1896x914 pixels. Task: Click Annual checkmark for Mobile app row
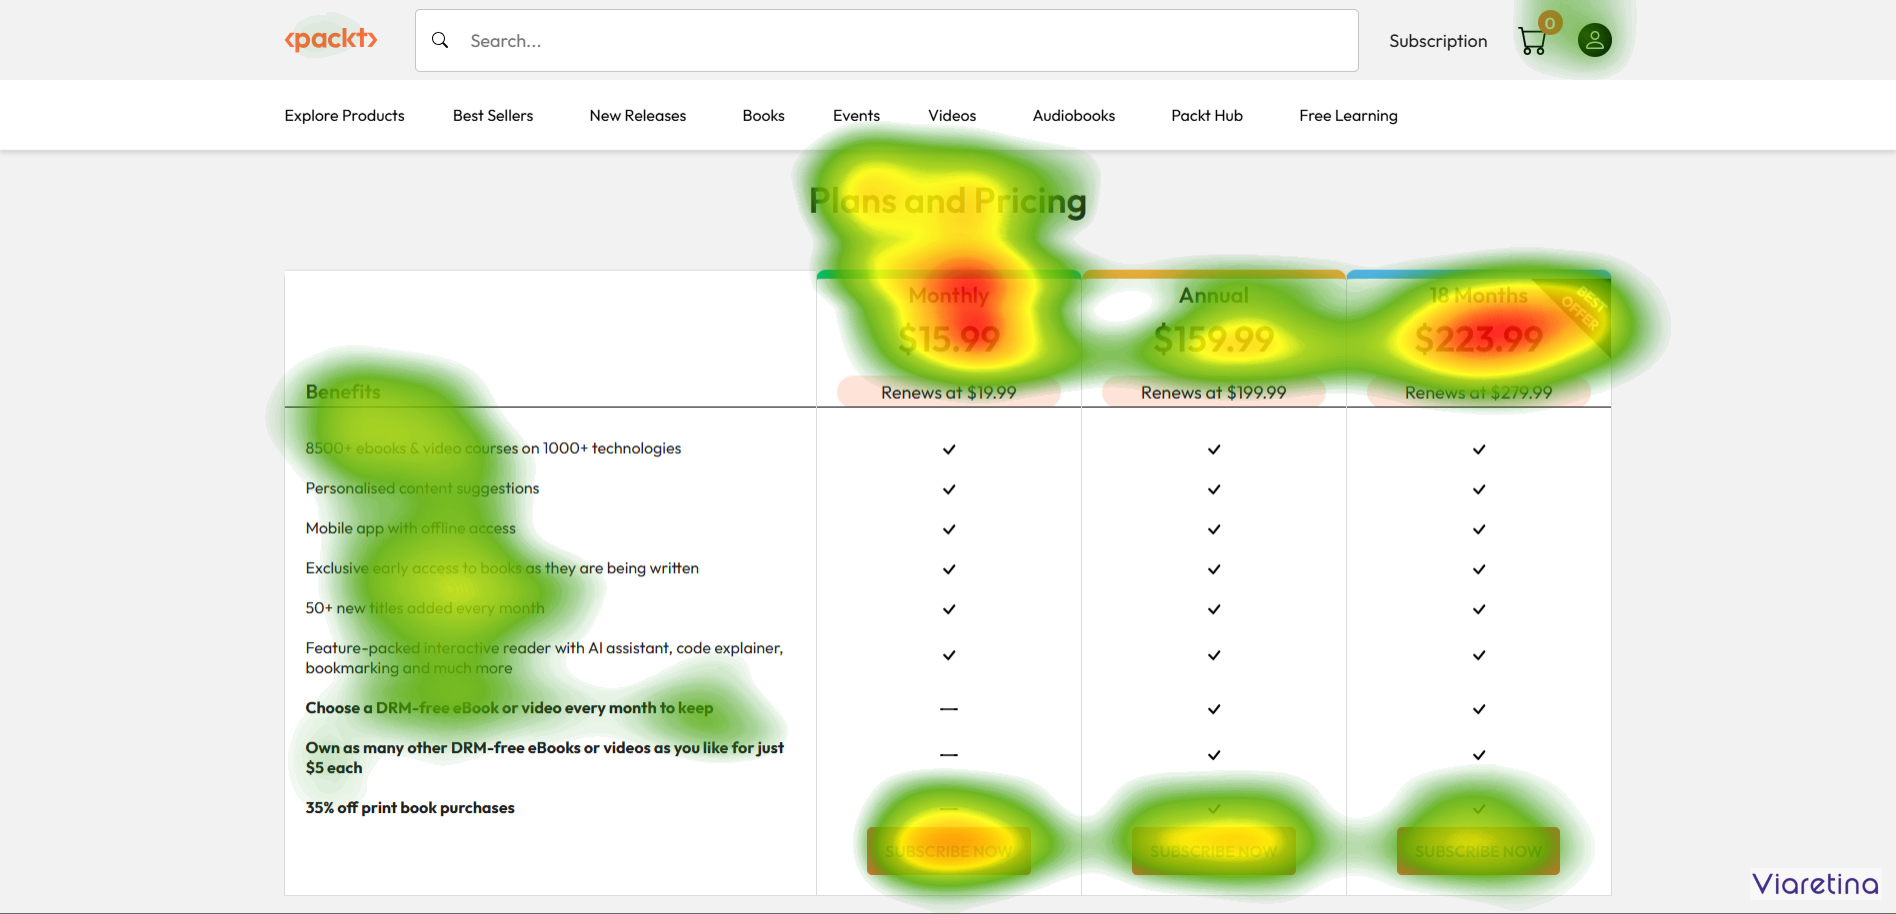(1214, 529)
